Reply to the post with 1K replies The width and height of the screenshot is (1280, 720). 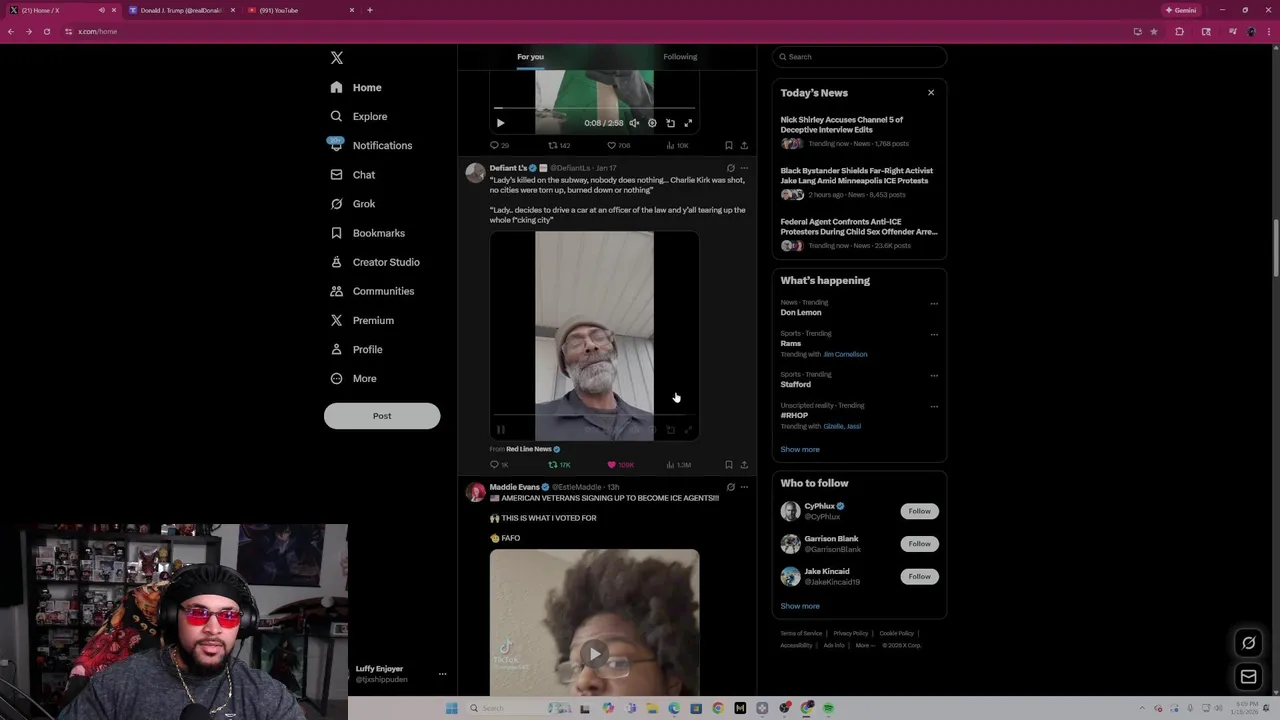499,465
